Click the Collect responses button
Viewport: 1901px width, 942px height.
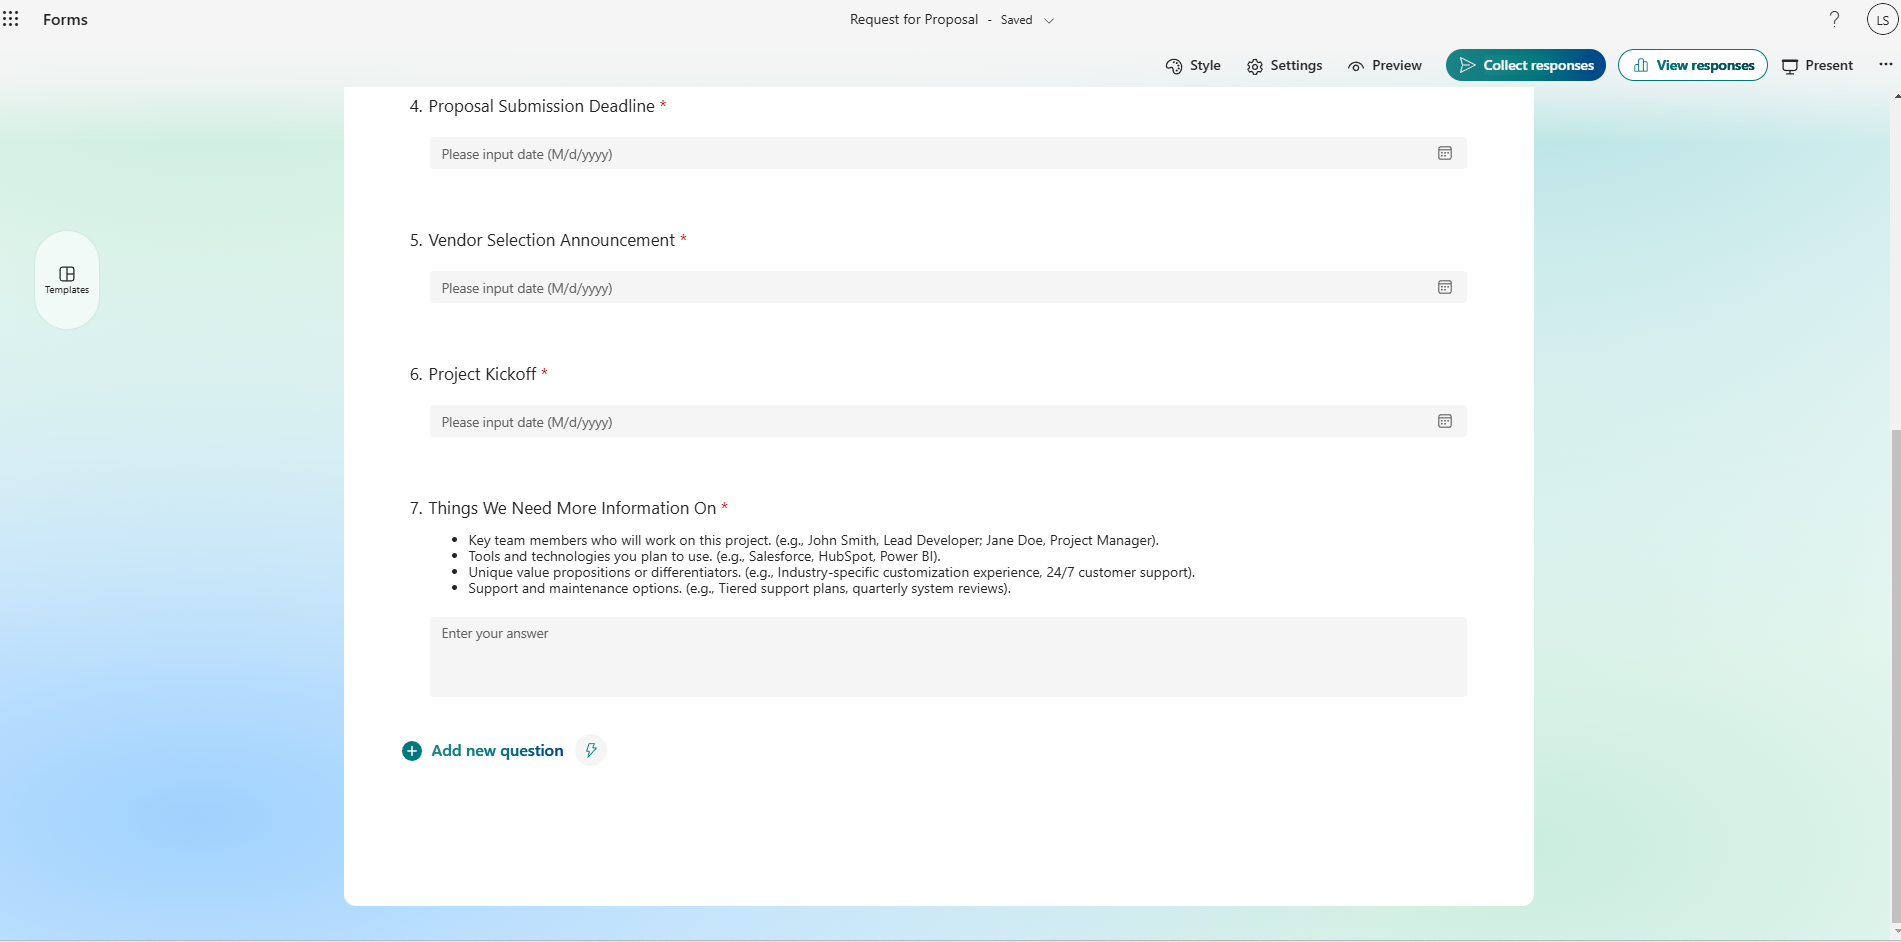(x=1525, y=65)
